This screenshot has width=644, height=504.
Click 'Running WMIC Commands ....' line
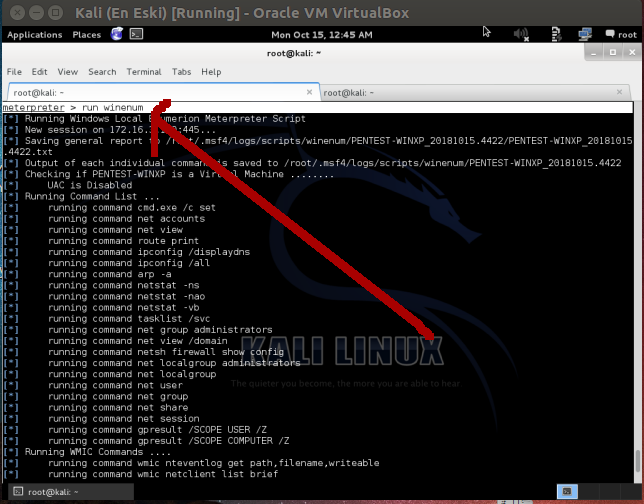pos(98,452)
